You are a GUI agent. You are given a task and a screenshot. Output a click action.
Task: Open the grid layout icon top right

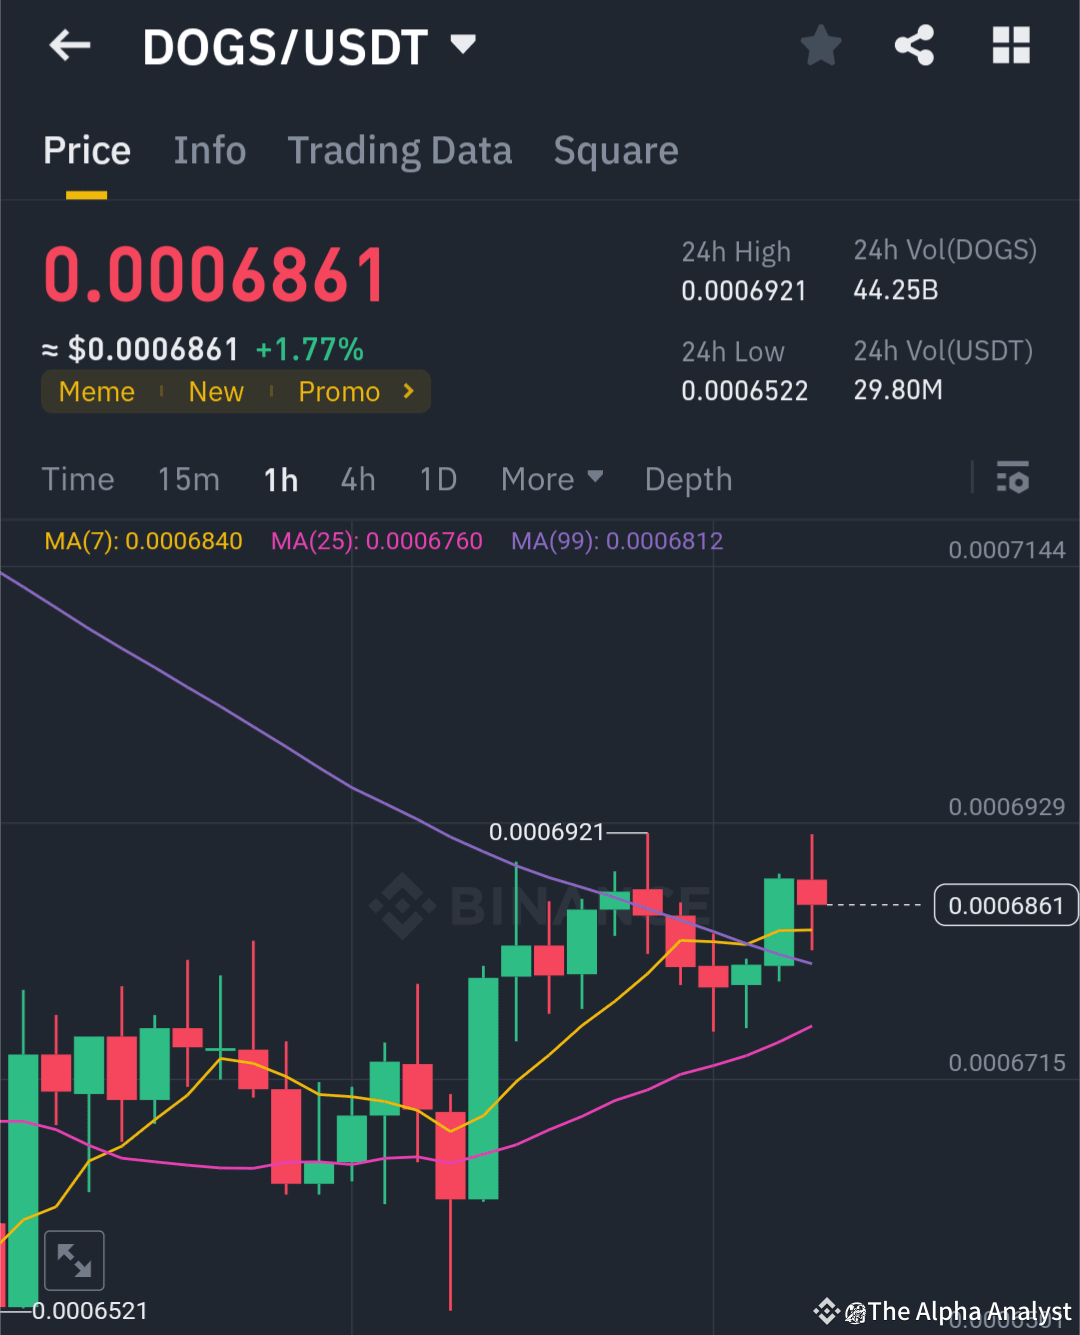[1010, 45]
